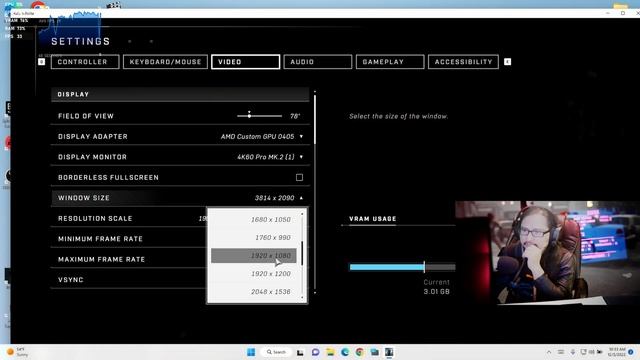Open the blue notification badge icon
This screenshot has width=640, height=360.
[631, 352]
